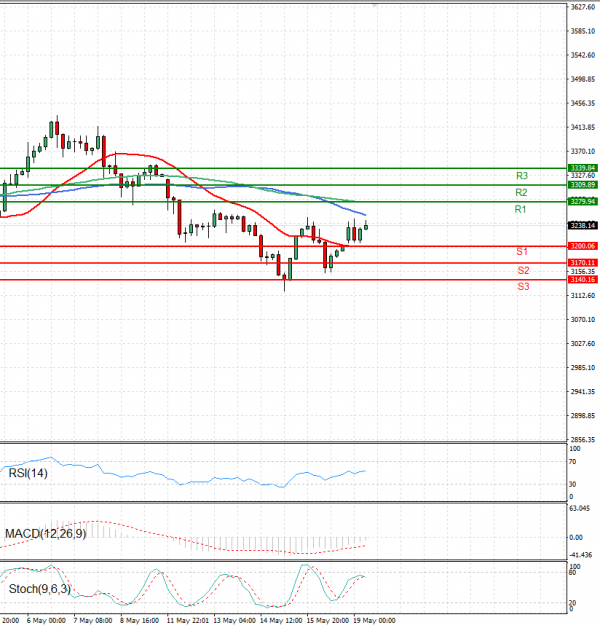Viewport: 600px width, 628px height.
Task: Select the S1 support label
Action: coord(522,251)
